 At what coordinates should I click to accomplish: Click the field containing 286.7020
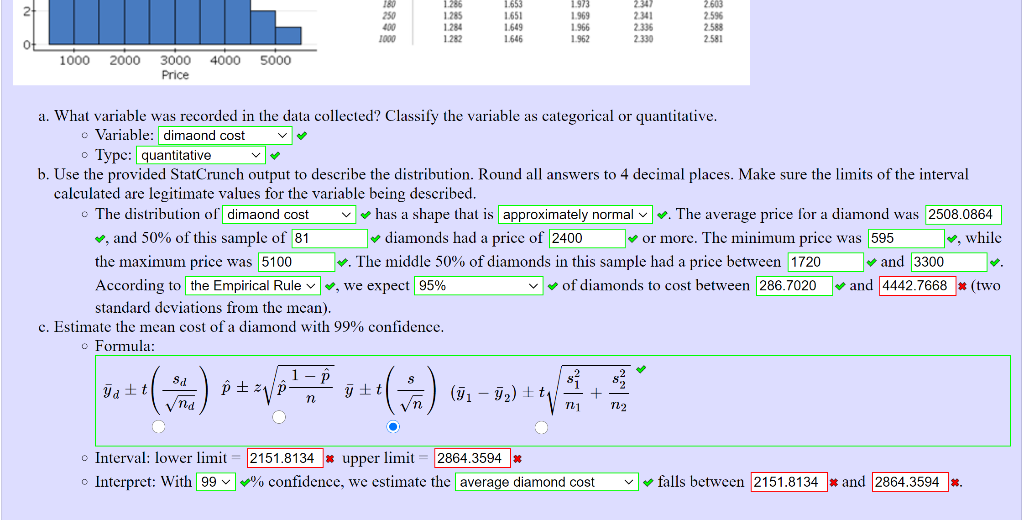(x=795, y=286)
